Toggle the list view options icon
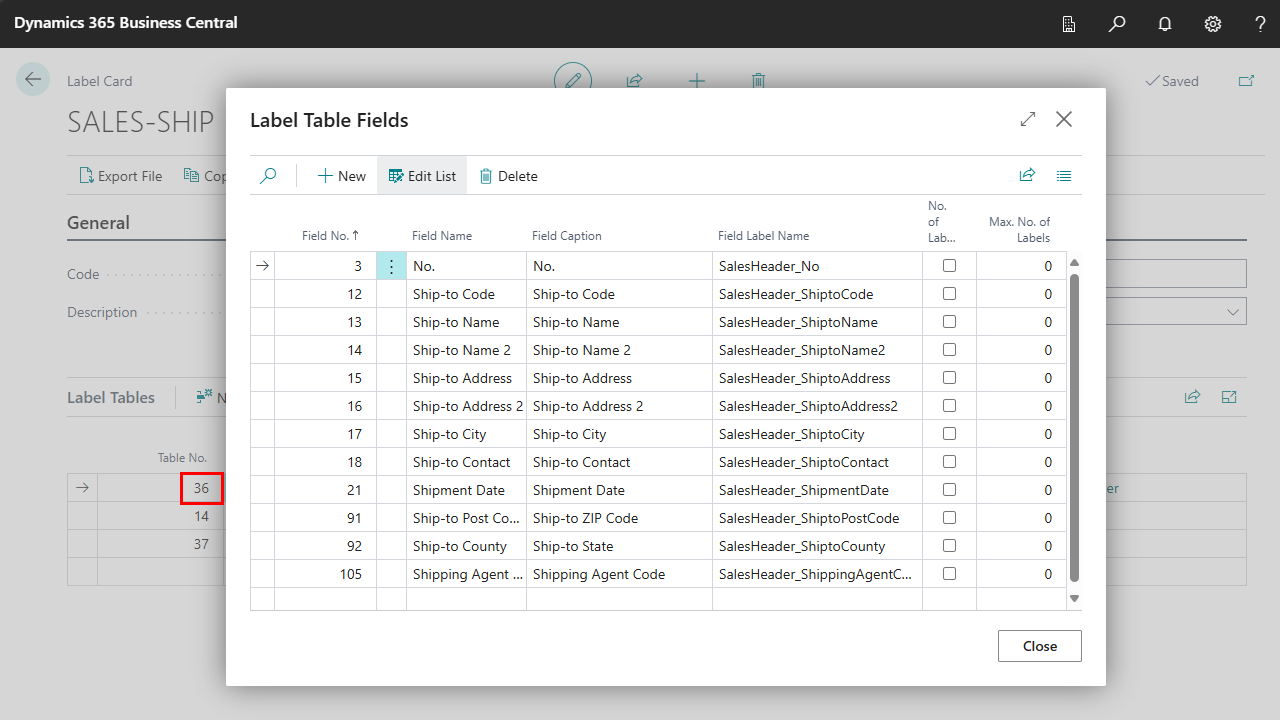The width and height of the screenshot is (1280, 720). 1064,175
